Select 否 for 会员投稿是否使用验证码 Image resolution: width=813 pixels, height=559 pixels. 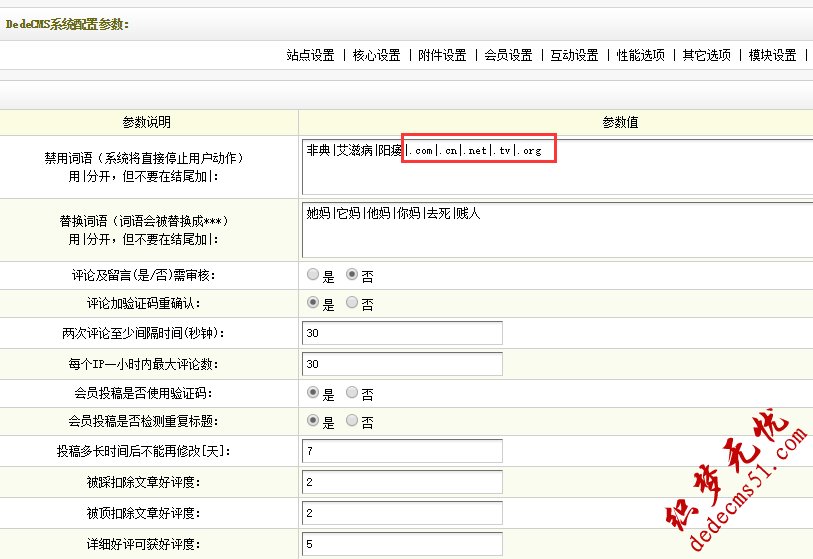coord(352,393)
